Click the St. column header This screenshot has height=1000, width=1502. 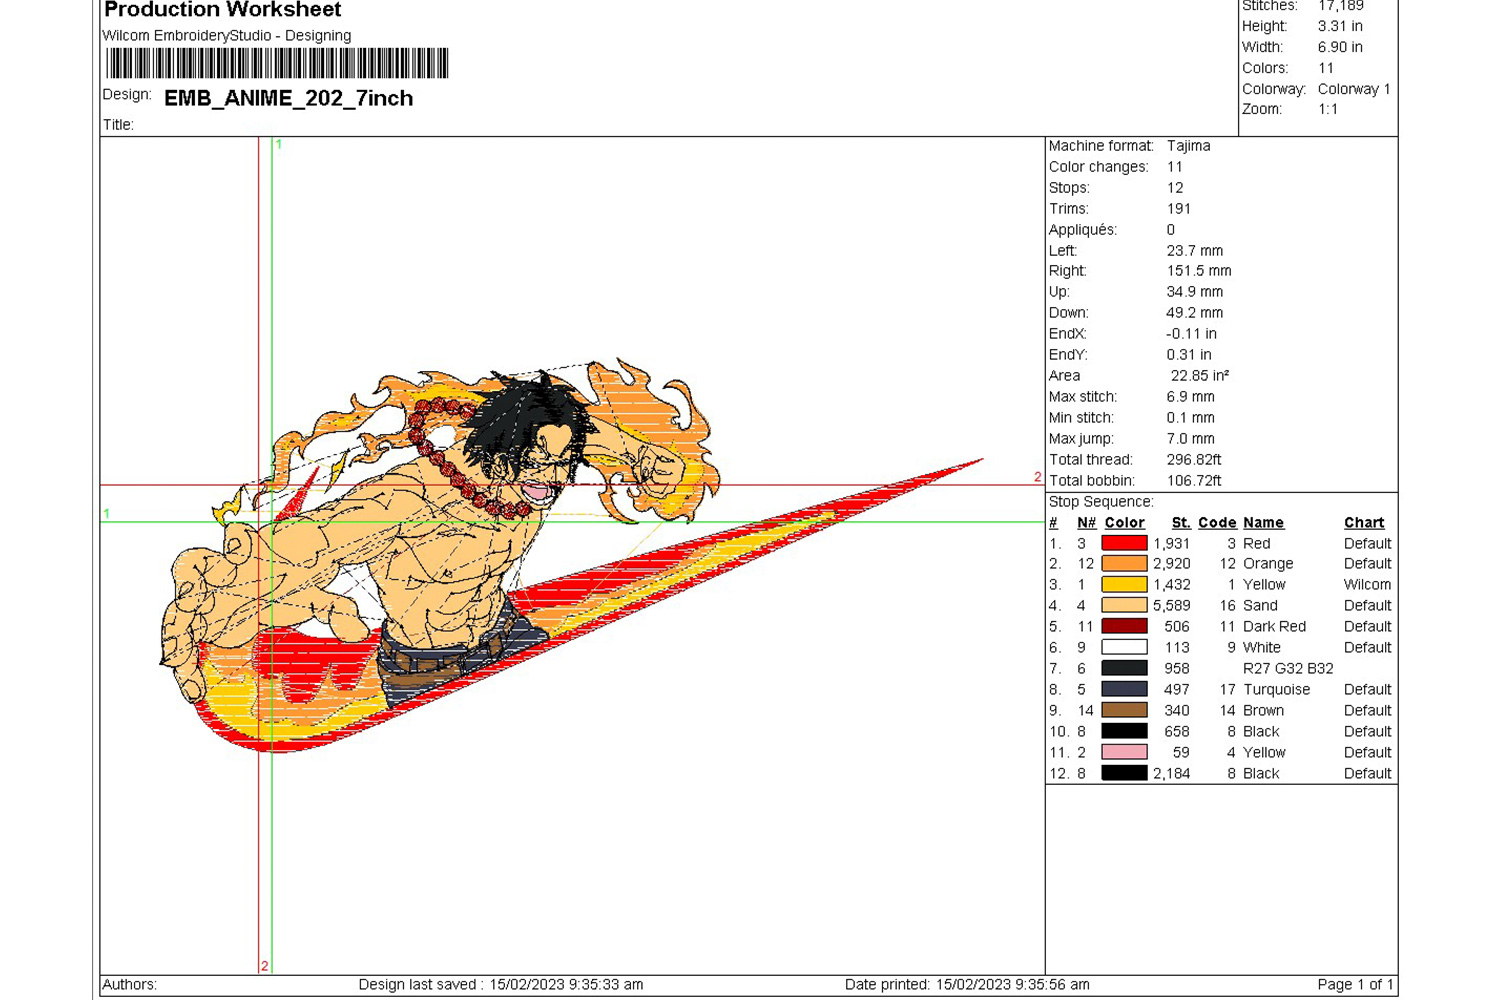[1181, 523]
